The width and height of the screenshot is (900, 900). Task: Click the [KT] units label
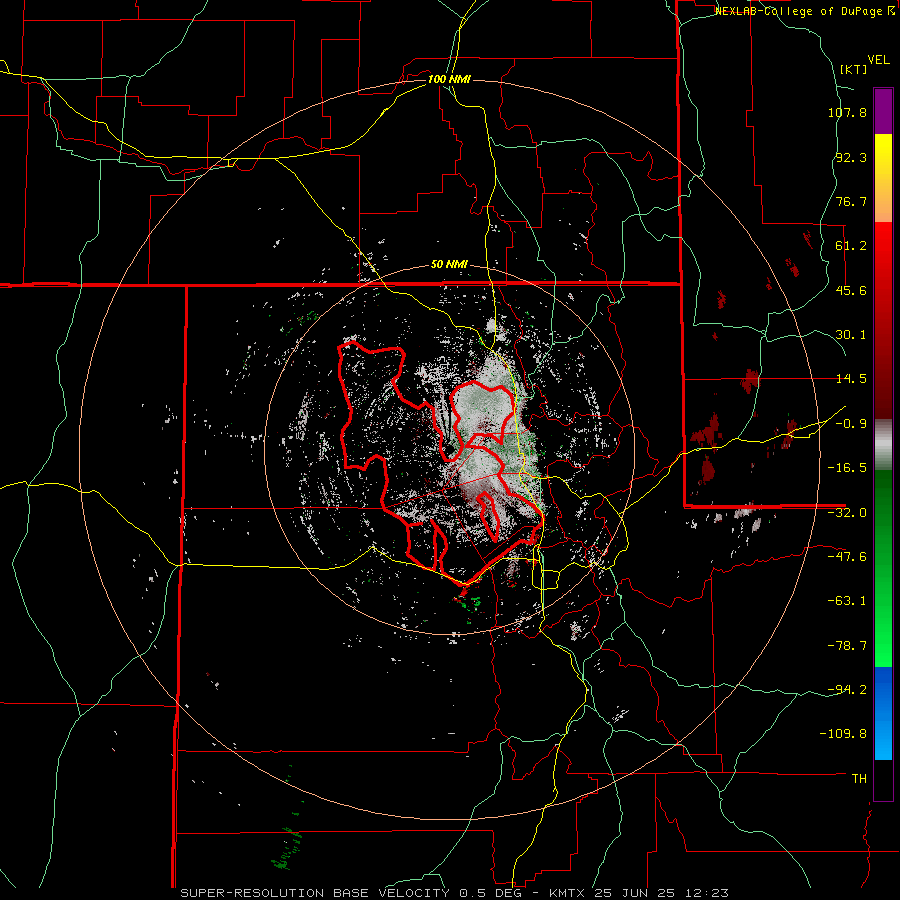click(853, 69)
